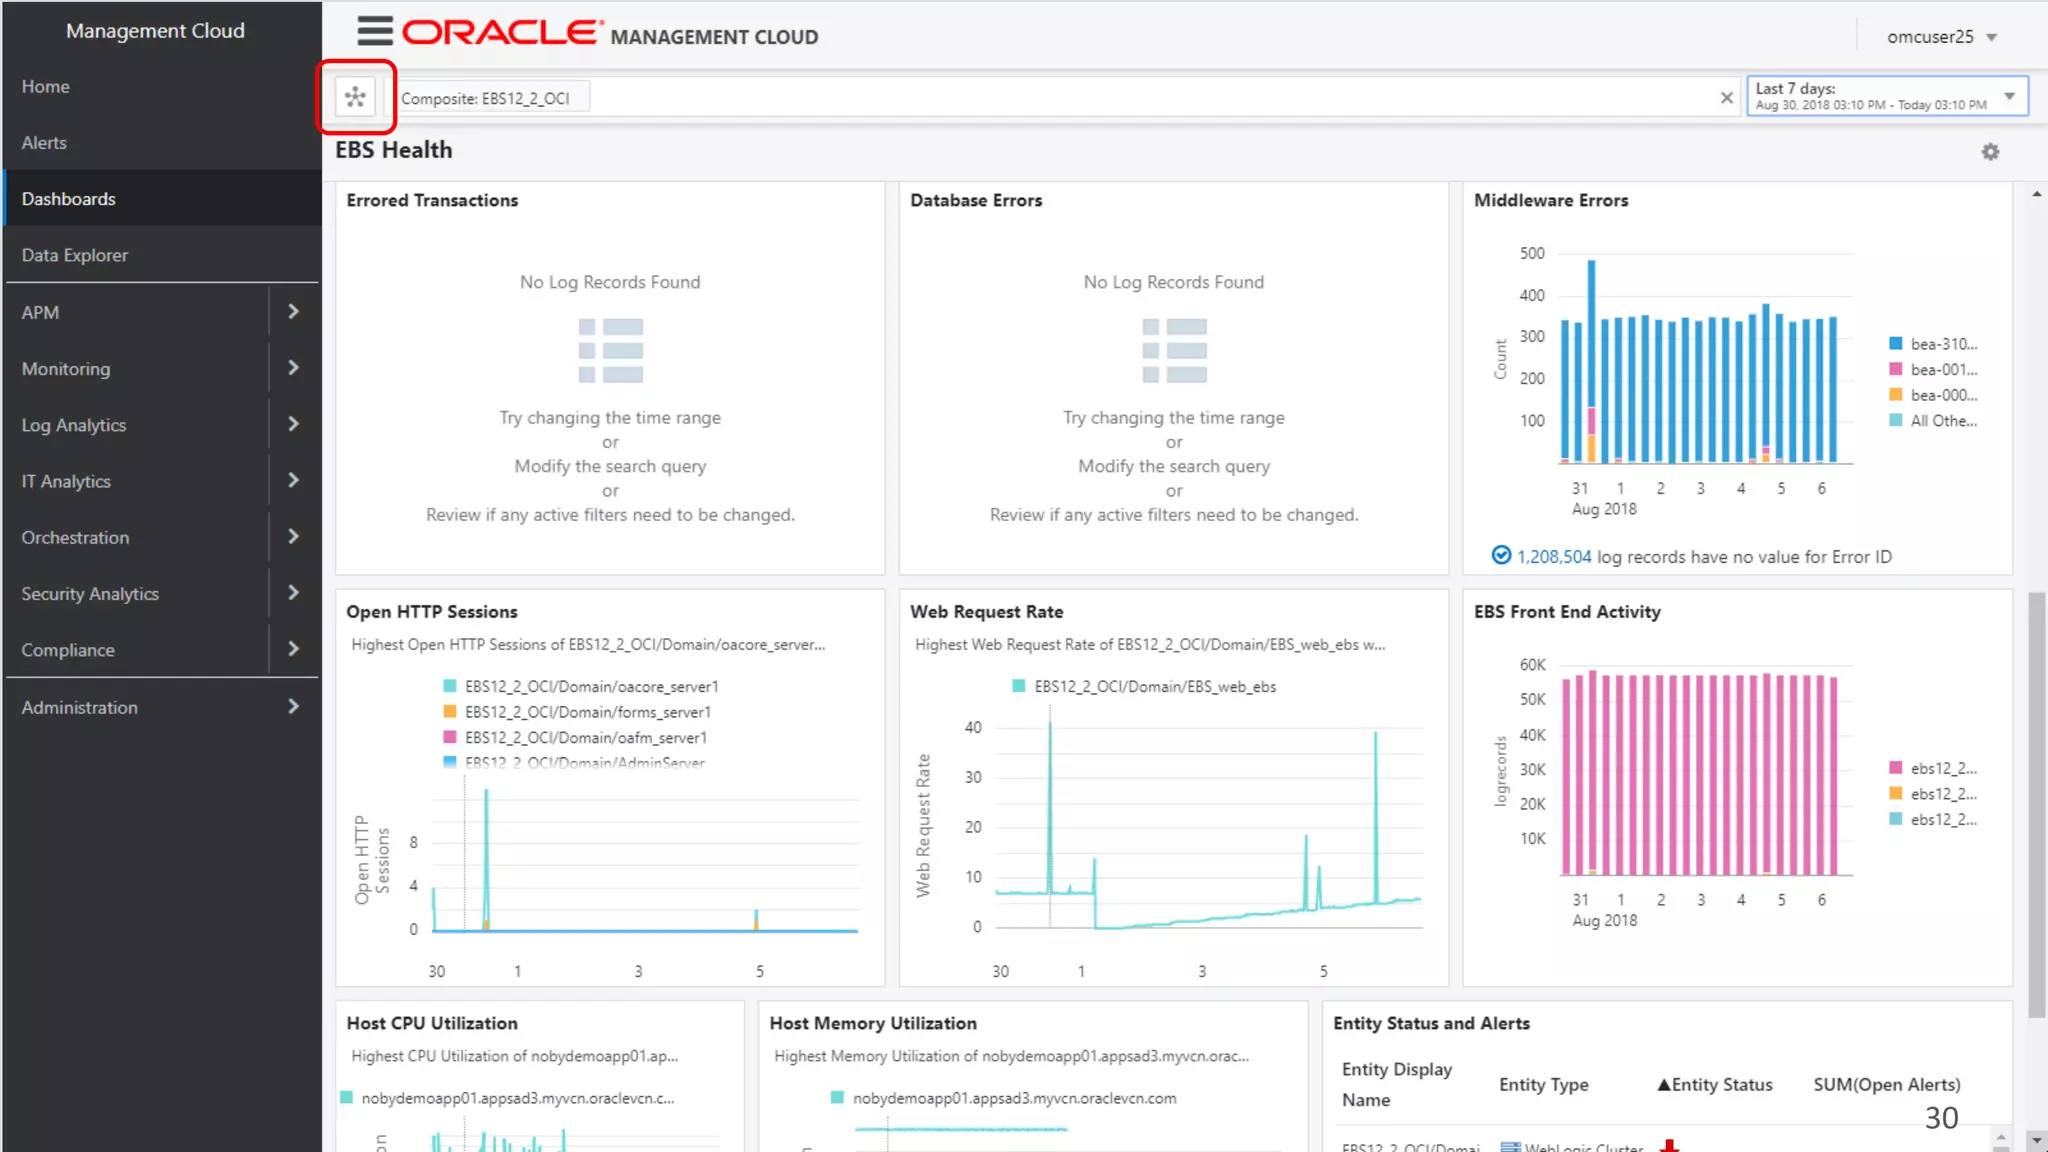Image resolution: width=2048 pixels, height=1152 pixels.
Task: Click the Entity Status sort arrow
Action: click(1663, 1084)
